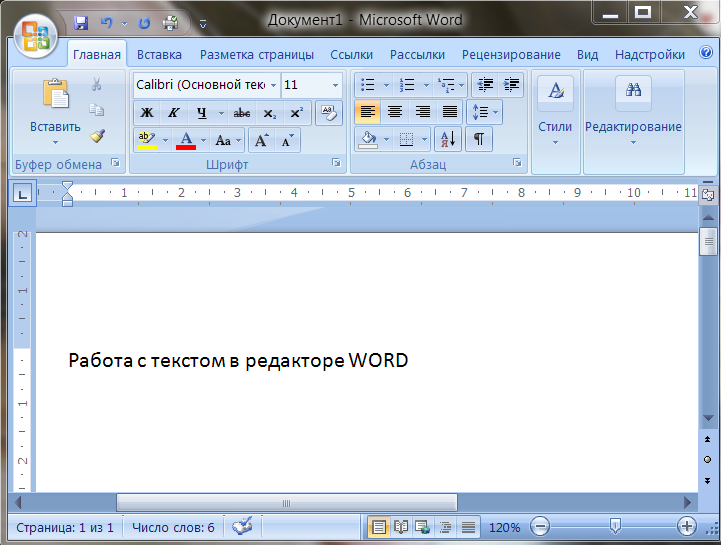721x545 pixels.
Task: Open Буфер обмена pane launcher
Action: coord(115,162)
